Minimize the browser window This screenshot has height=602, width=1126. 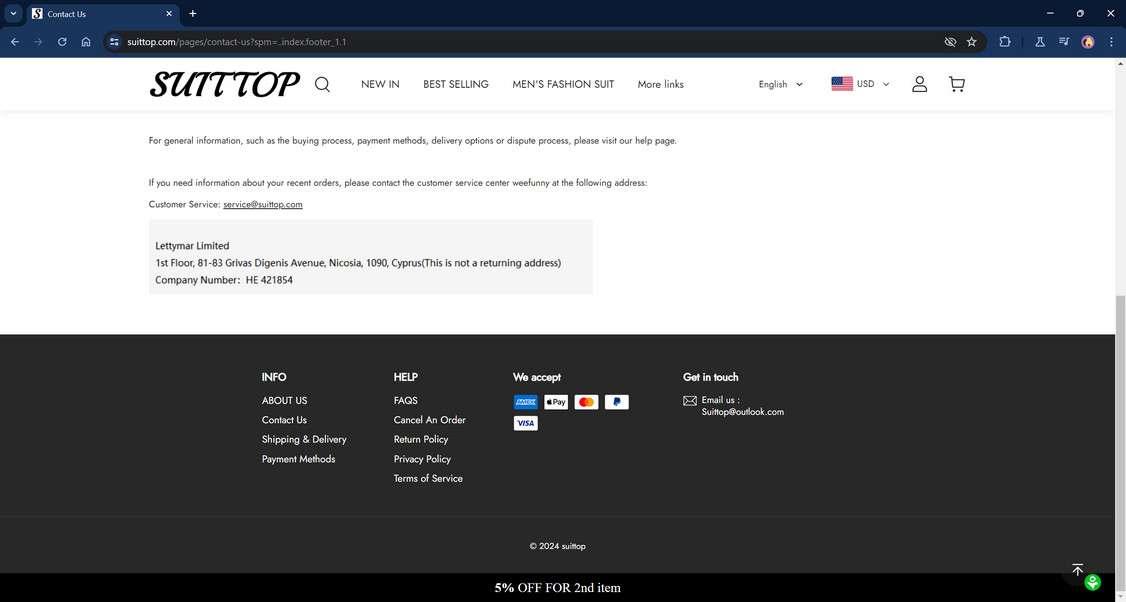[1050, 14]
